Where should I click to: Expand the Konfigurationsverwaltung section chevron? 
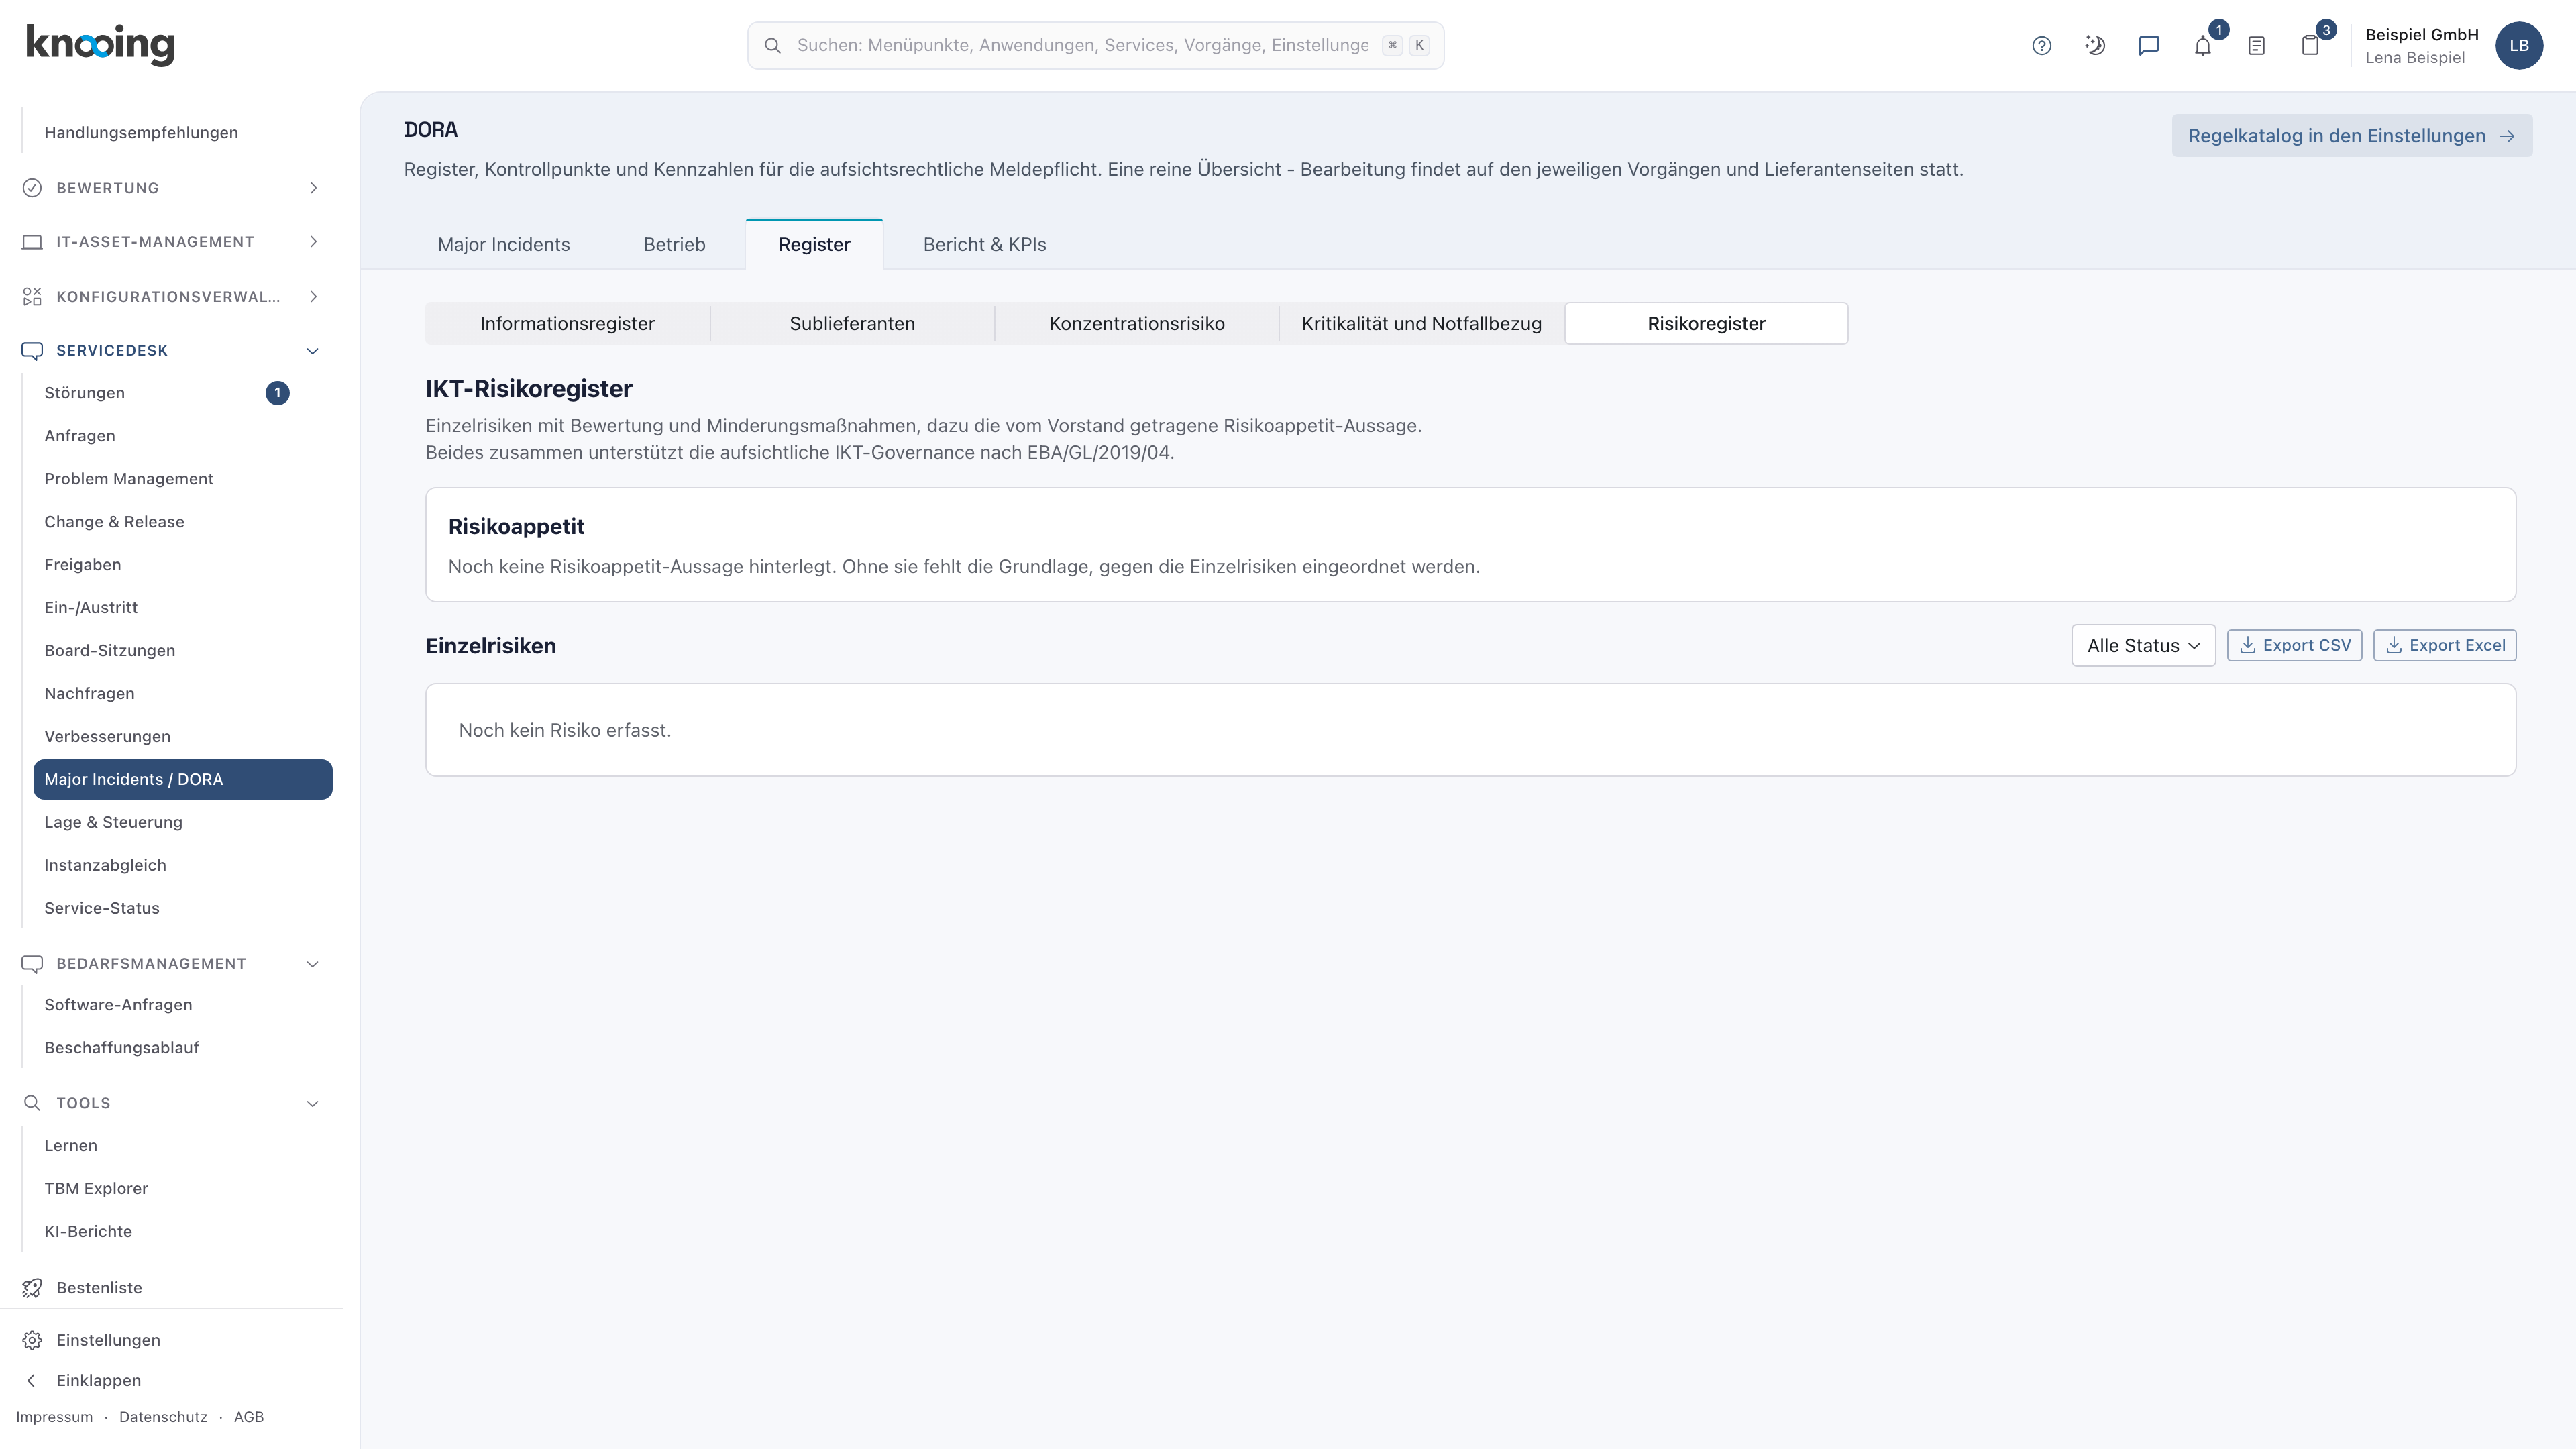tap(313, 296)
